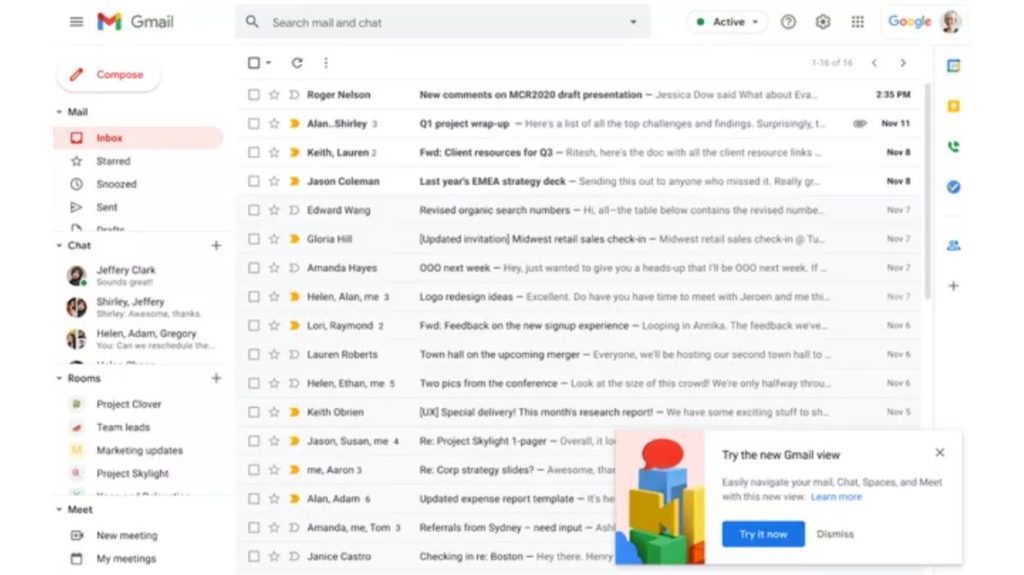Screen dimensions: 1024x575
Task: Open the Google apps grid
Action: 857,22
